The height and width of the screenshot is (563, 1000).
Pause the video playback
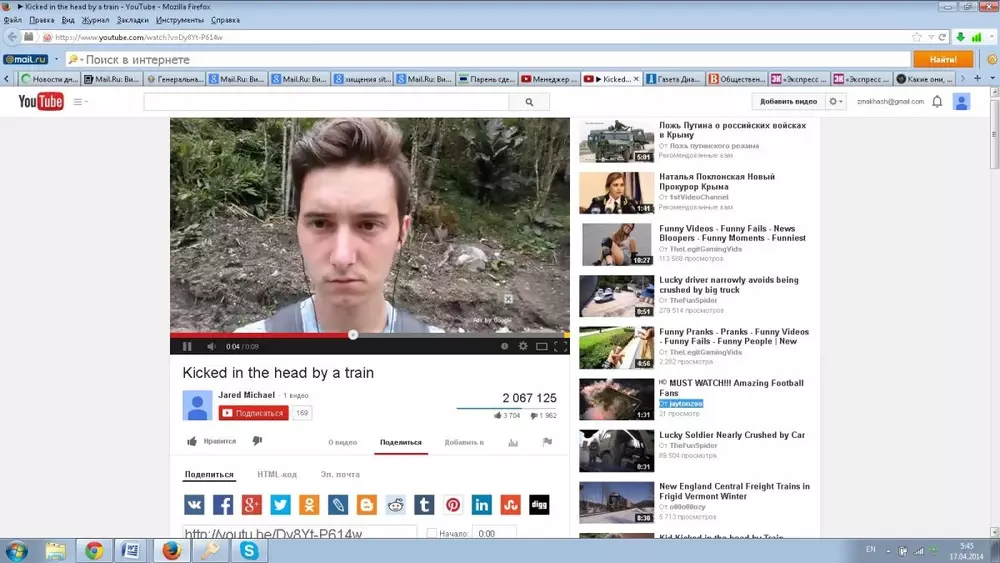187,347
